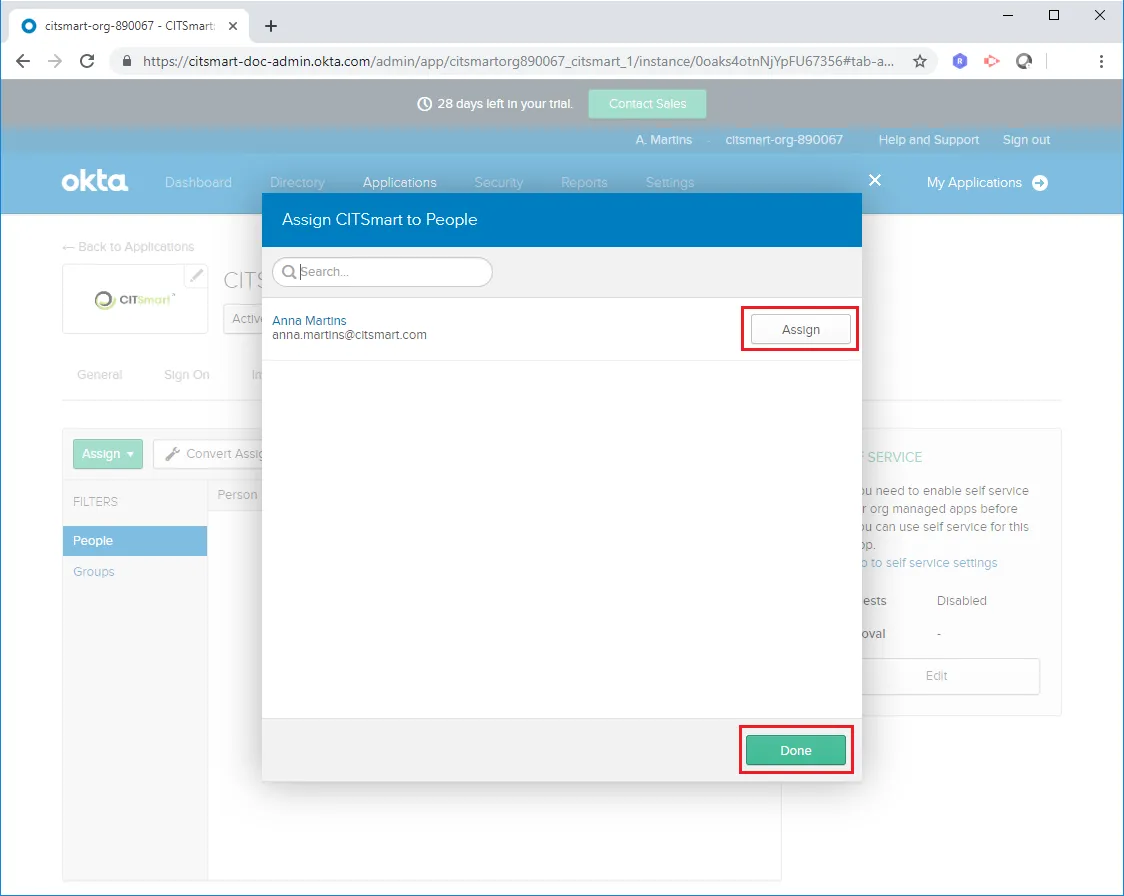Screen dimensions: 1124x896
Task: Sign out of Okta
Action: pos(1026,140)
